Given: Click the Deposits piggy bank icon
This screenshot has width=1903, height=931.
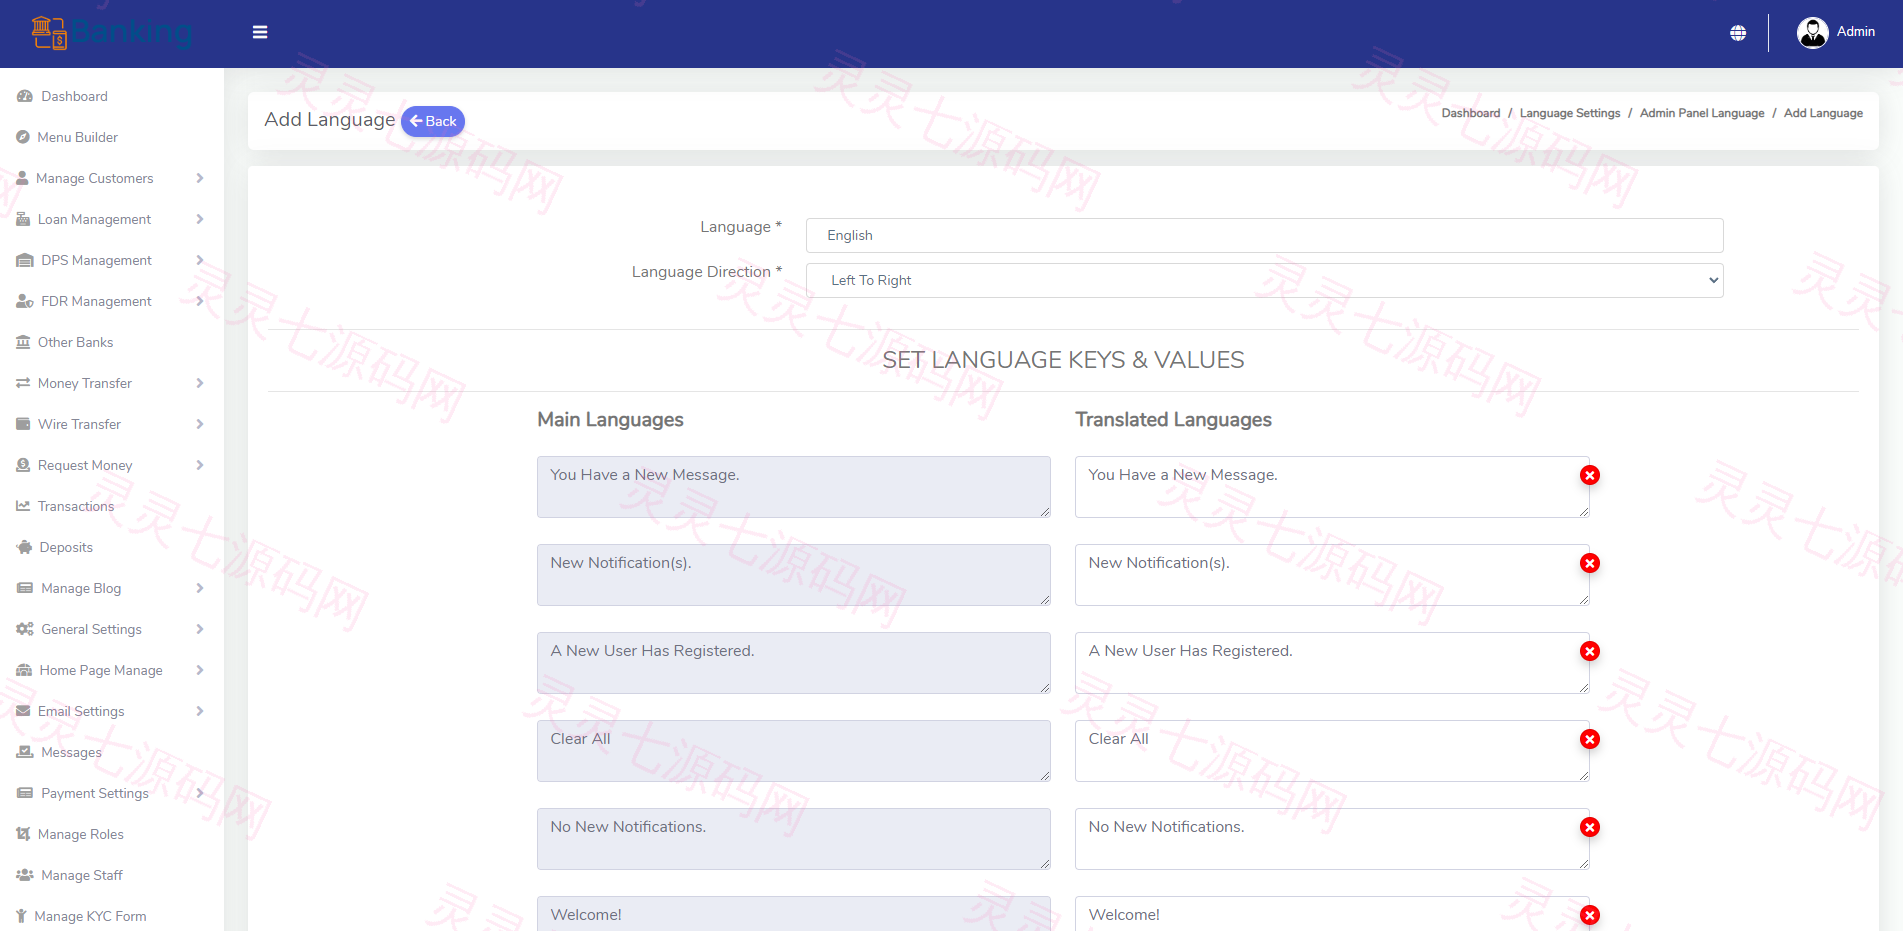Looking at the screenshot, I should (25, 547).
